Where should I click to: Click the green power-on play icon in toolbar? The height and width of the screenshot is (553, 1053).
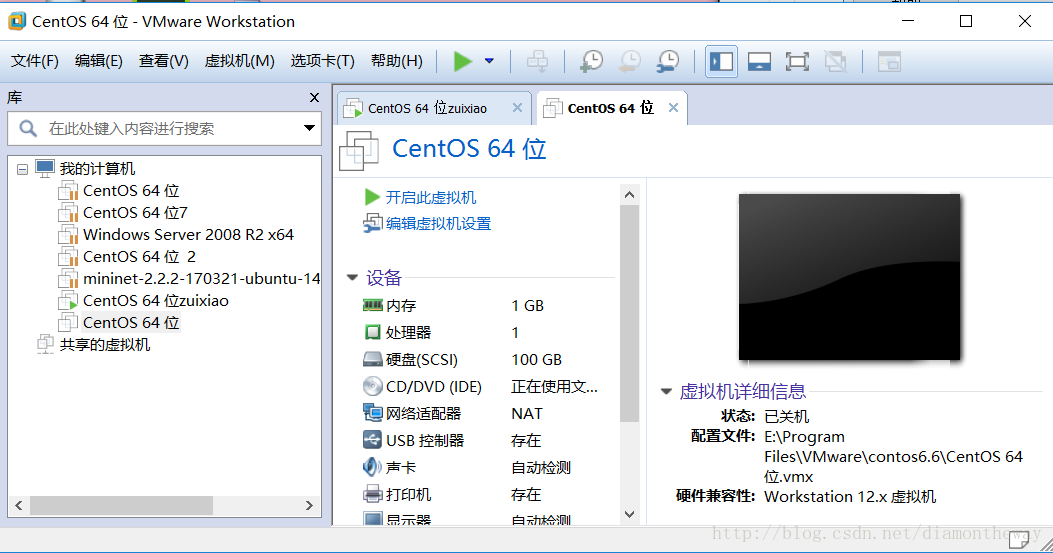(463, 61)
